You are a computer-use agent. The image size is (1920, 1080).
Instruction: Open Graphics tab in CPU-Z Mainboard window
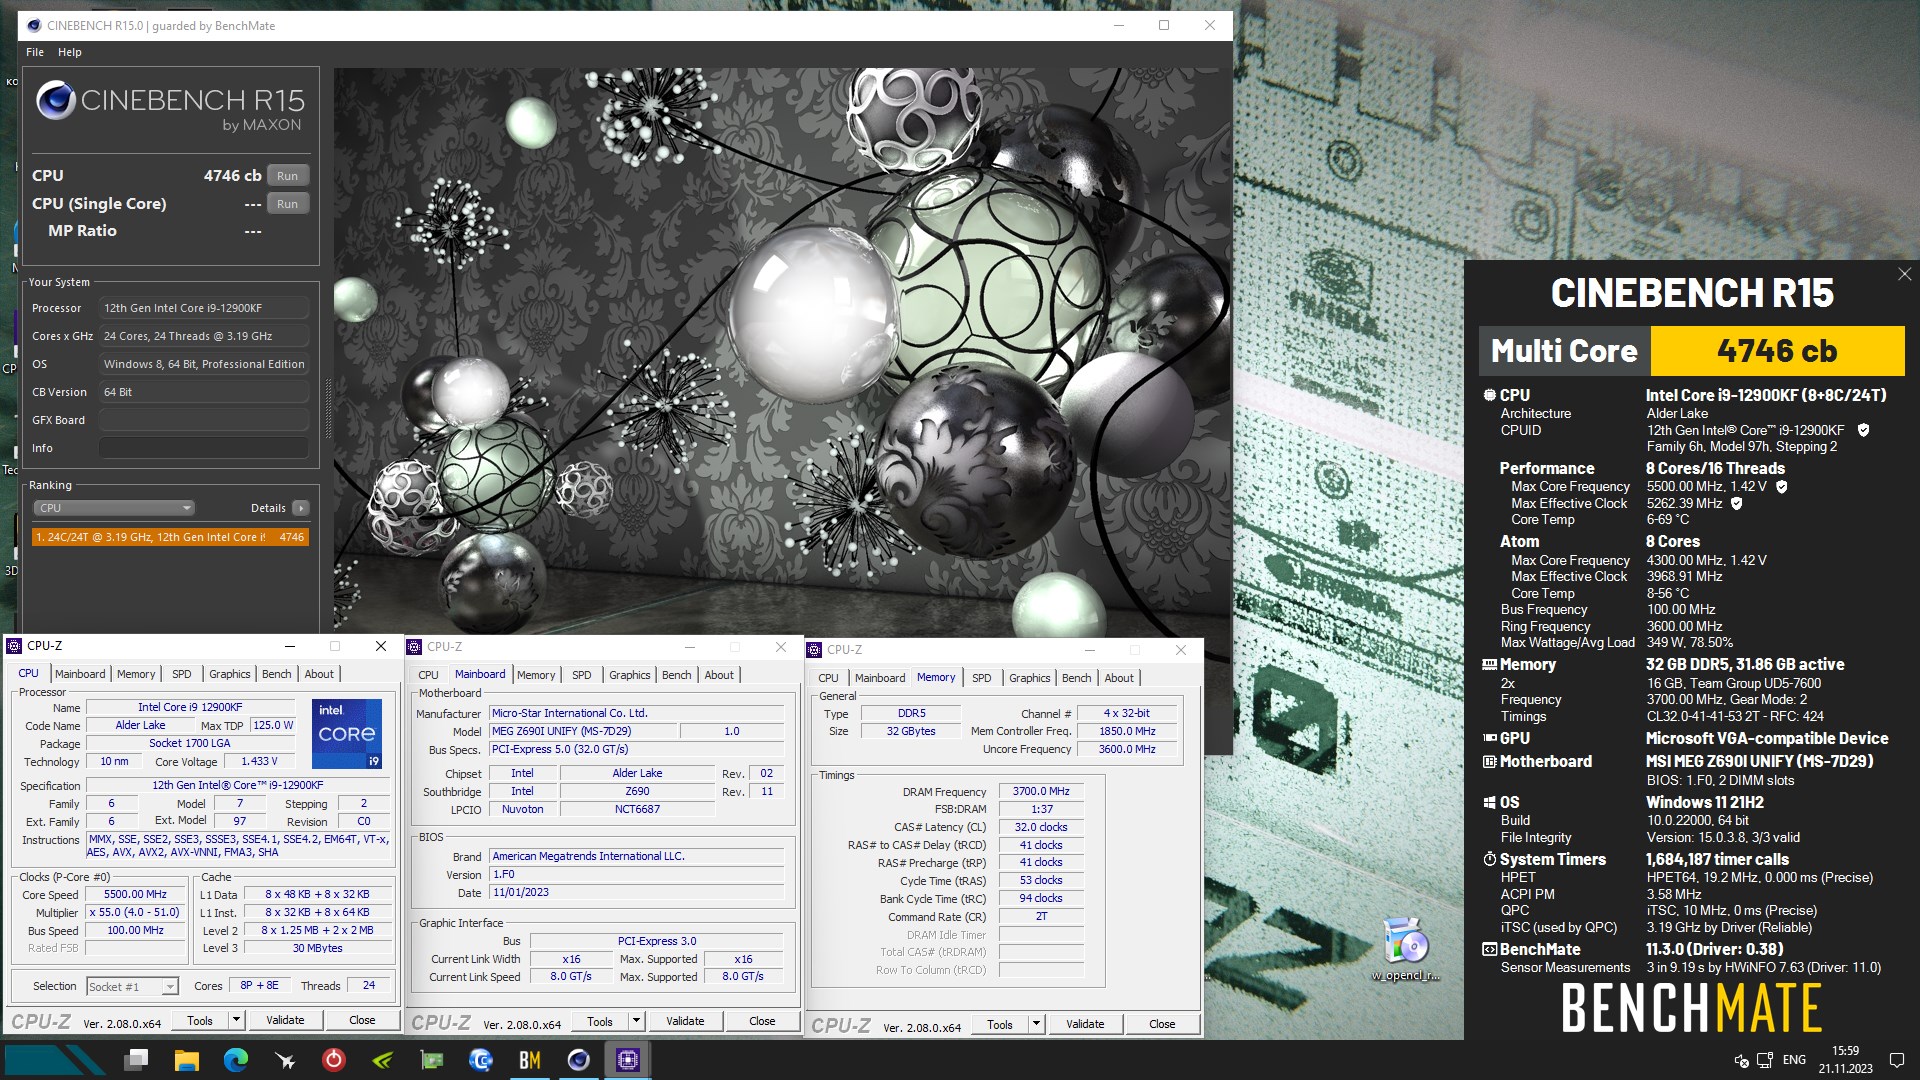630,675
